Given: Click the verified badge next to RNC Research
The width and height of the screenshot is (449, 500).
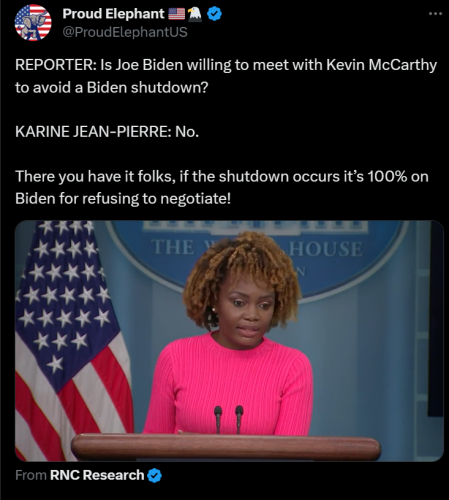Looking at the screenshot, I should tap(154, 475).
